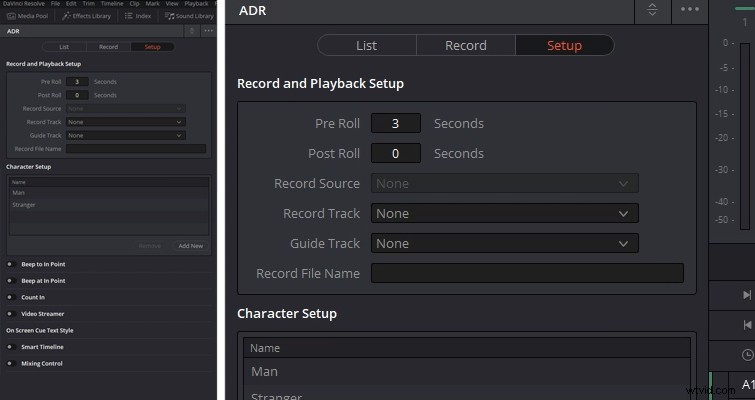This screenshot has height=400, width=755.
Task: Click the skip-to-next icon beside the meter
Action: pos(747,295)
